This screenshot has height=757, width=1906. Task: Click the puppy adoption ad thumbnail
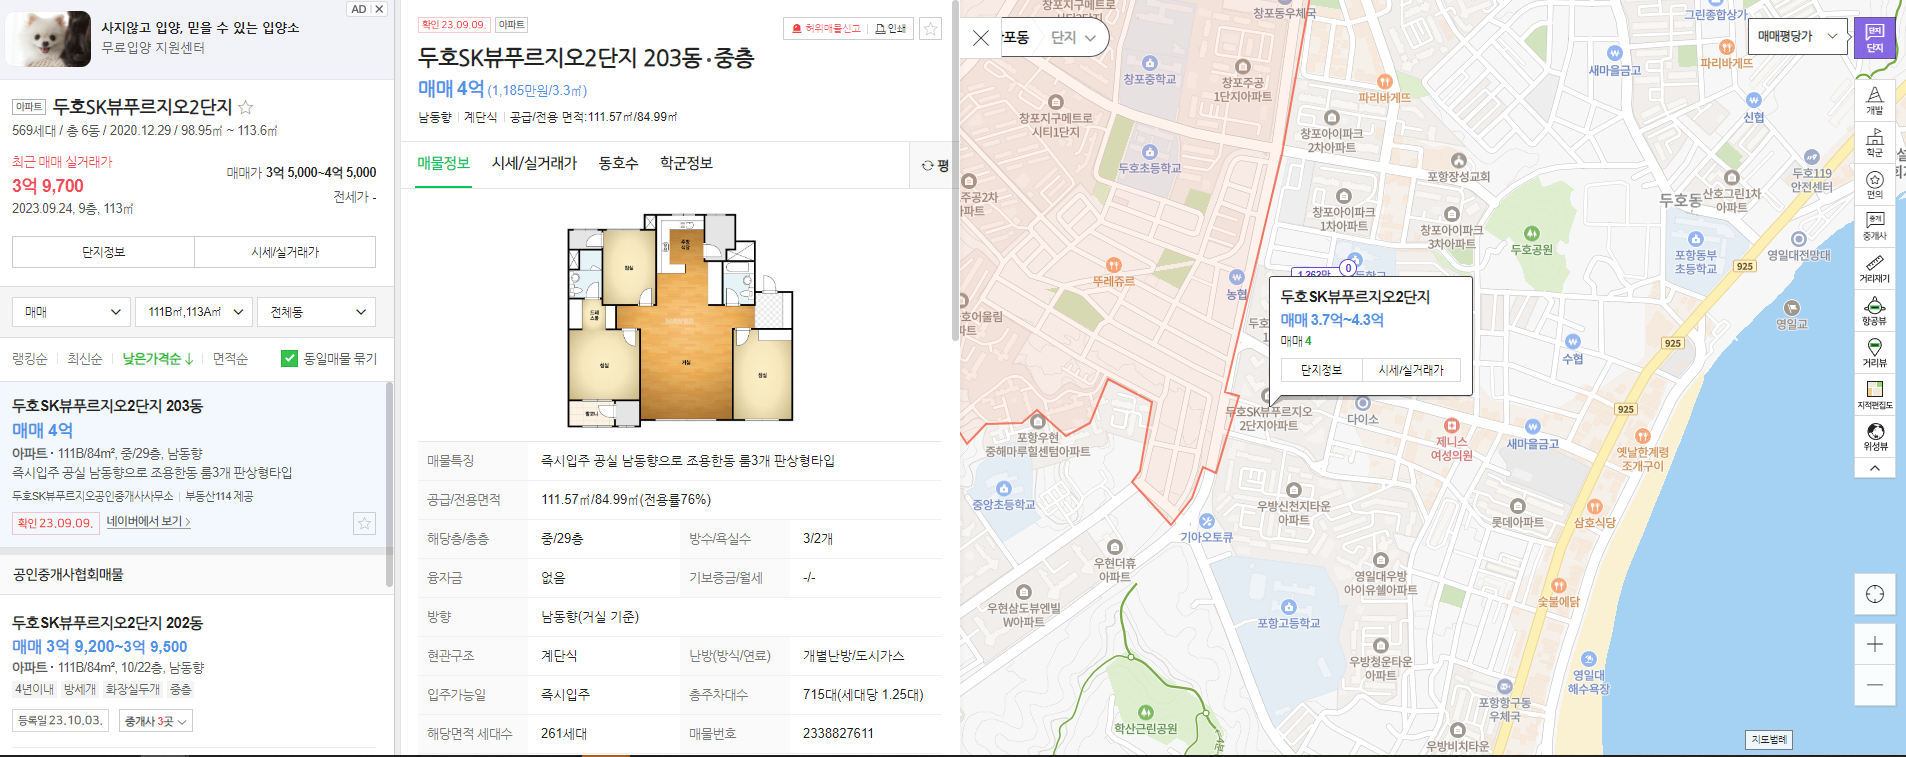coord(48,39)
